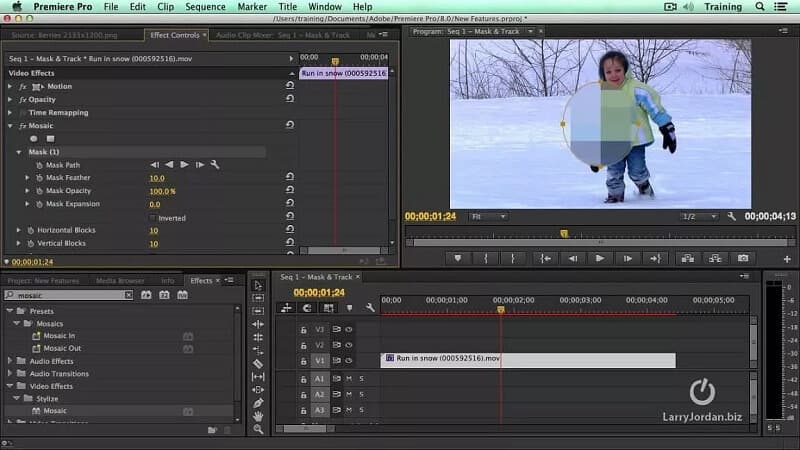Open the button editor plus icon
800x450 pixels.
[x=787, y=259]
